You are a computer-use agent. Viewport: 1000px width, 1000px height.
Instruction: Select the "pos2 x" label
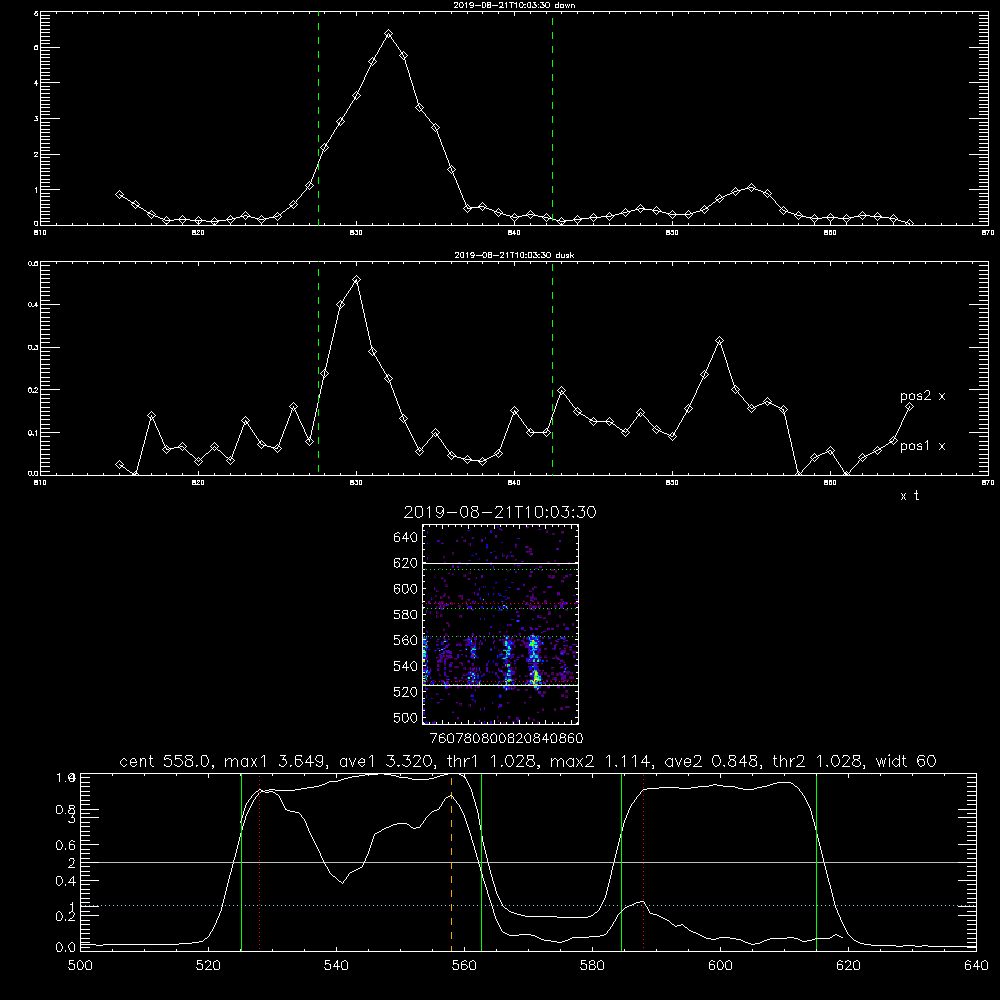[922, 396]
